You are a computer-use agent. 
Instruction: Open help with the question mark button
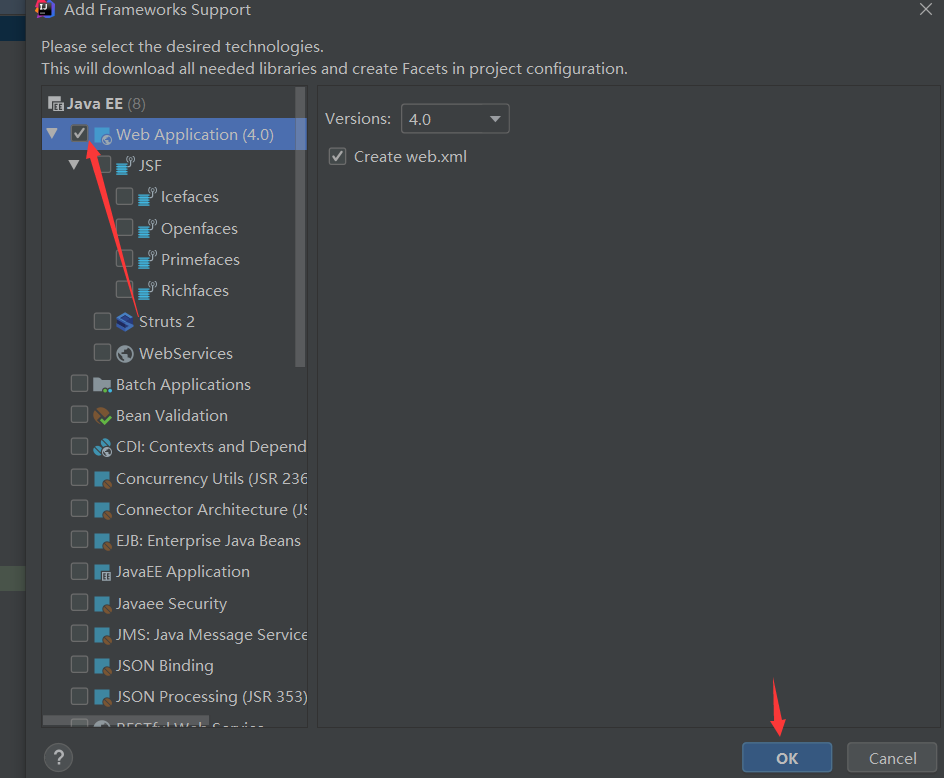58,758
